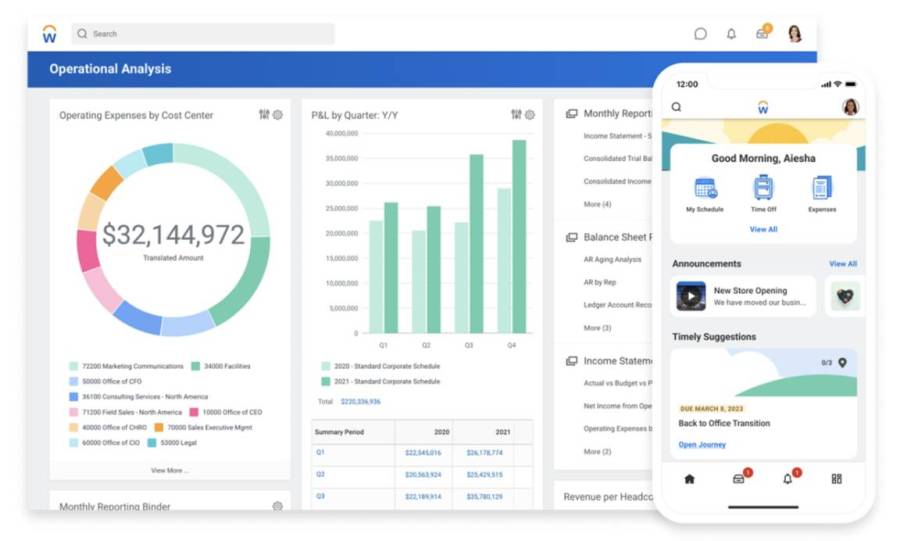Screen dimensions: 900x541
Task: Click the Summary Period column header
Action: point(339,432)
